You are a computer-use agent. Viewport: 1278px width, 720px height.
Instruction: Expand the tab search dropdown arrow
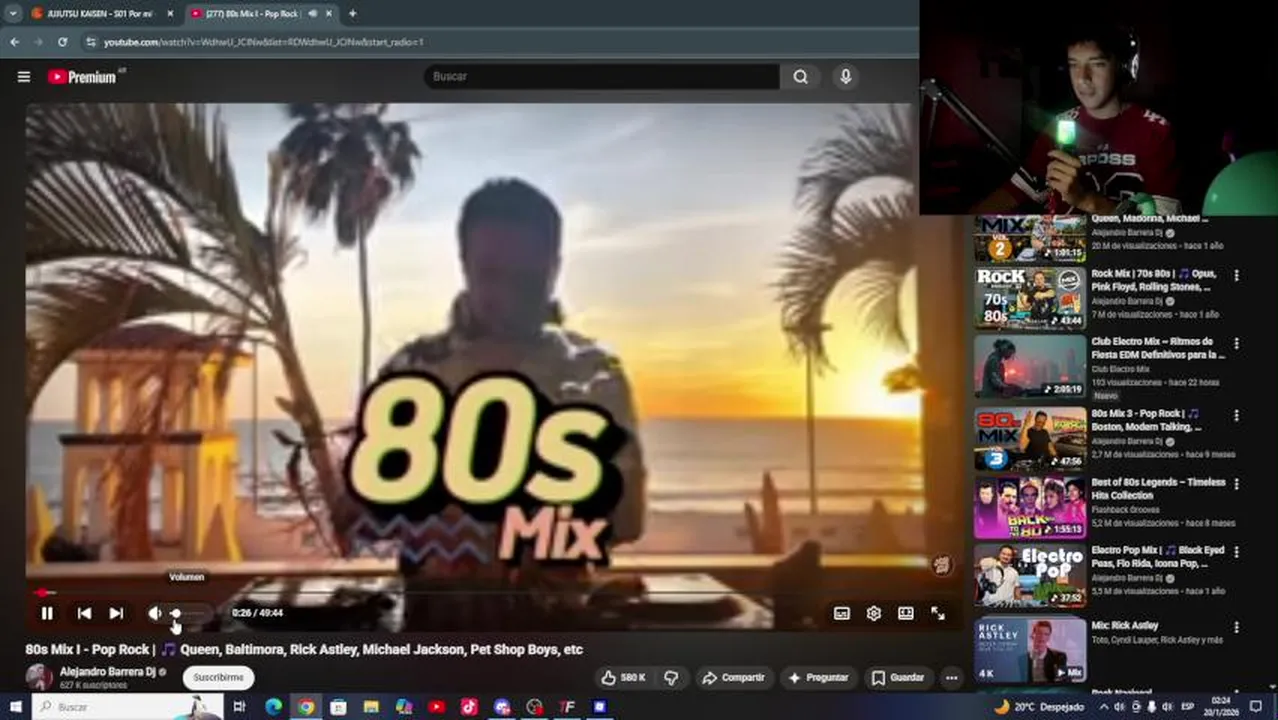tap(13, 13)
